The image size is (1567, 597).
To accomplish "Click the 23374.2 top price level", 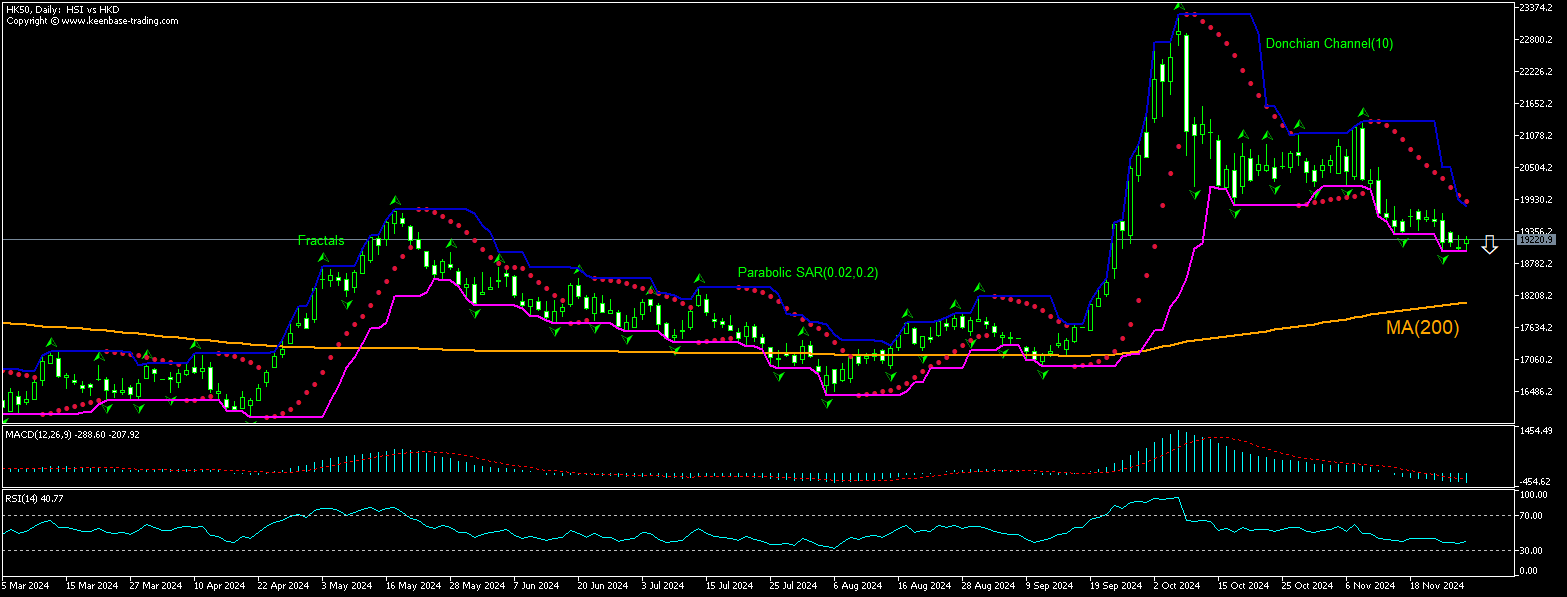I will (x=1535, y=7).
